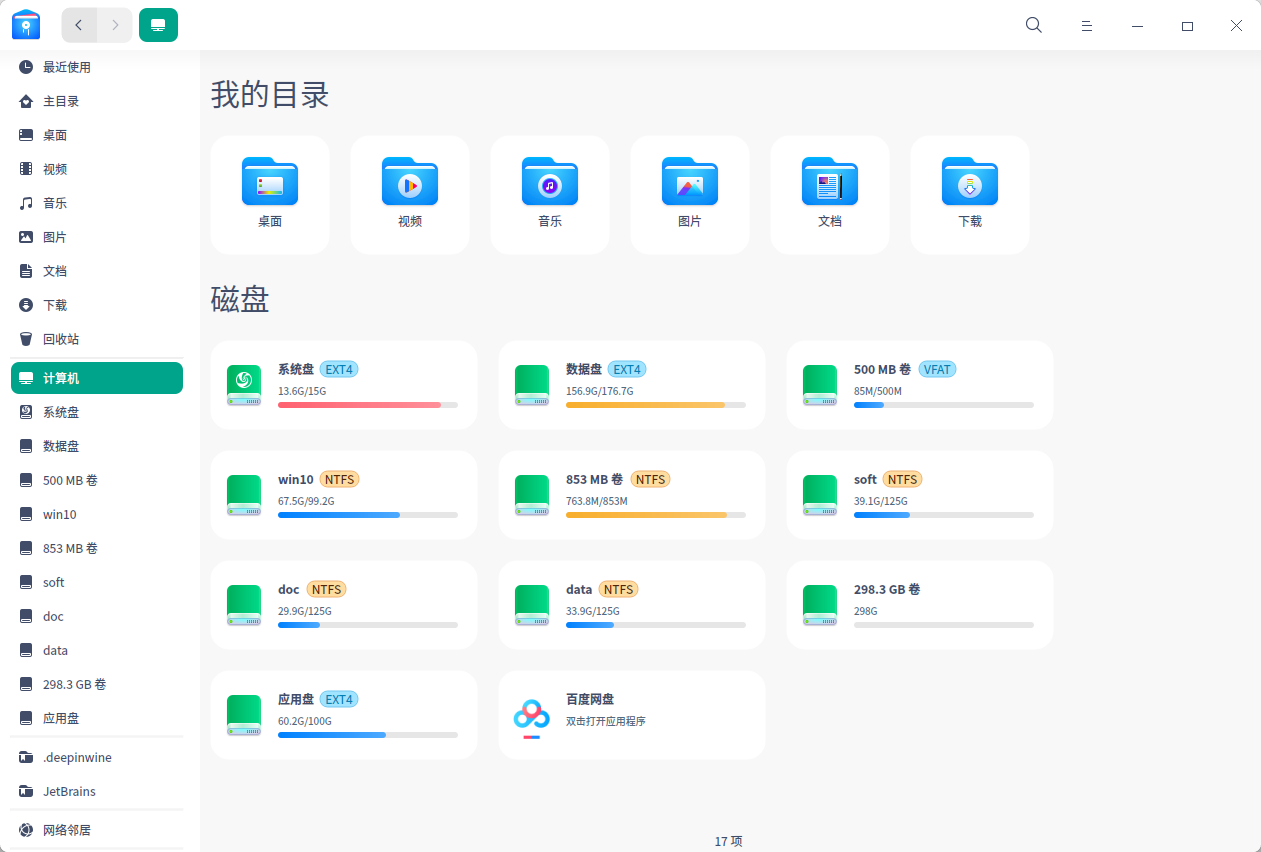
Task: Select 图片 in the sidebar
Action: pos(97,237)
